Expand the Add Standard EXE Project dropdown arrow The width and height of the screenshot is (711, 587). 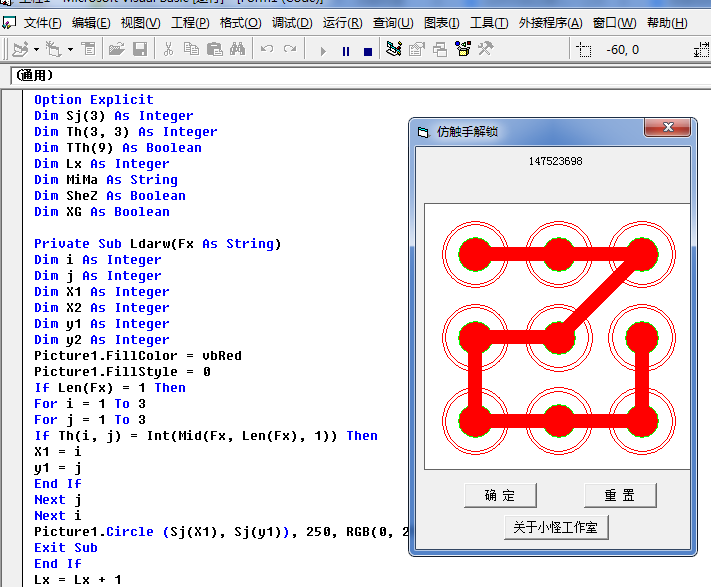(x=37, y=49)
